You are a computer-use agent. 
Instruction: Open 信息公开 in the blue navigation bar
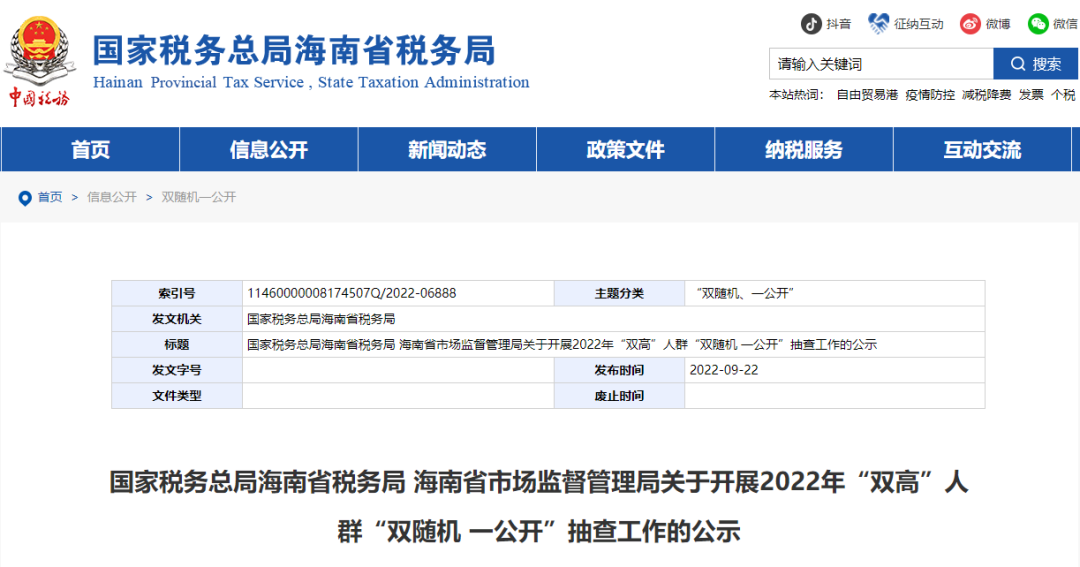point(268,150)
